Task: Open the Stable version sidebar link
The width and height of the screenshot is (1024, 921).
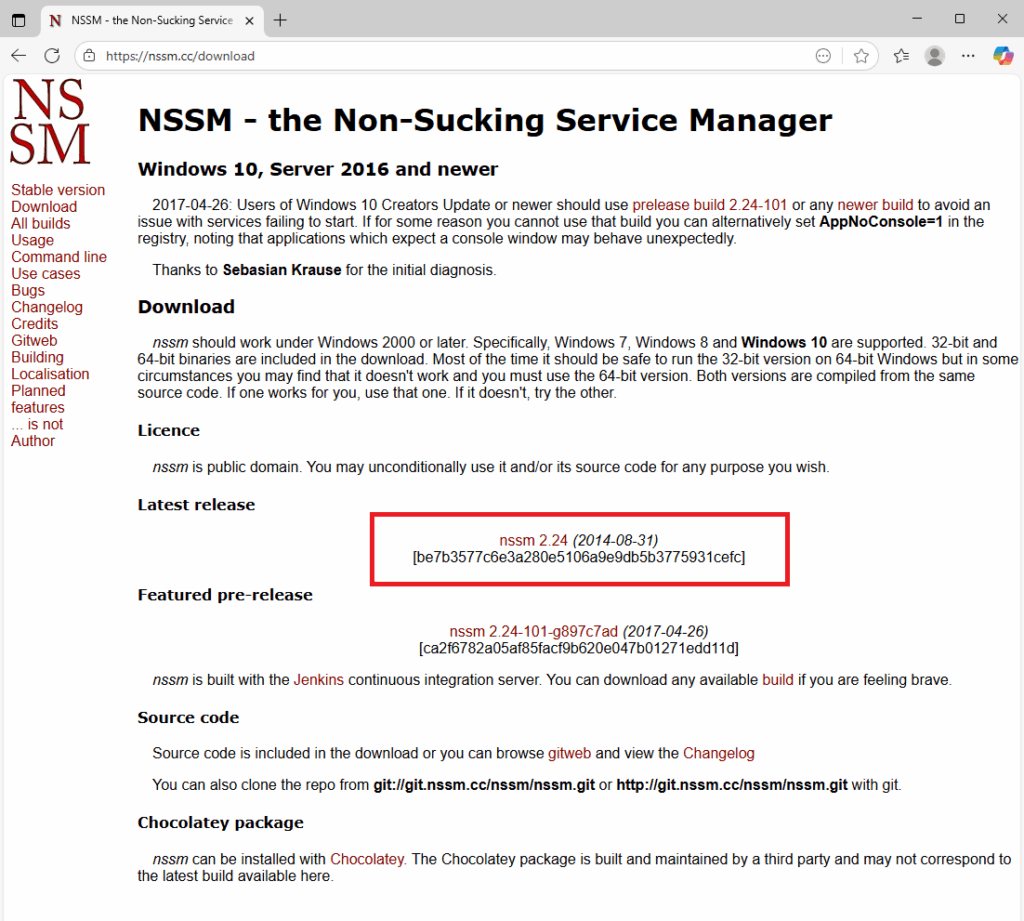Action: (58, 190)
